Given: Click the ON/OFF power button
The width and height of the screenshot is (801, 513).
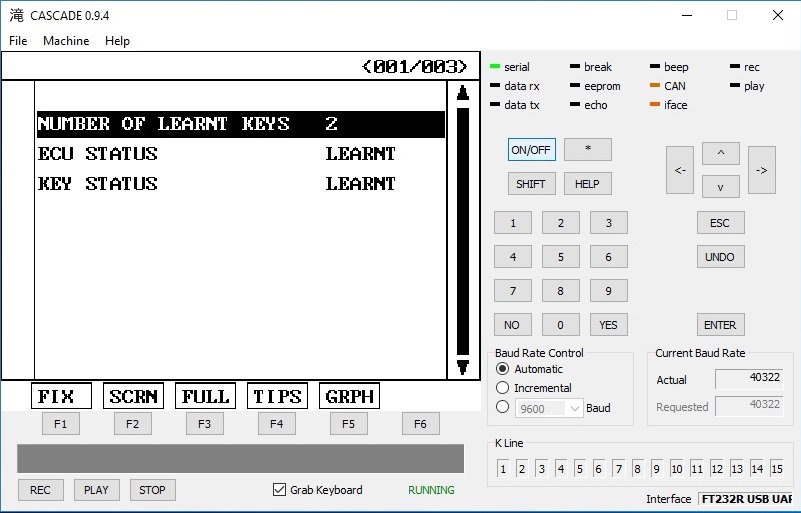Looking at the screenshot, I should pos(531,149).
